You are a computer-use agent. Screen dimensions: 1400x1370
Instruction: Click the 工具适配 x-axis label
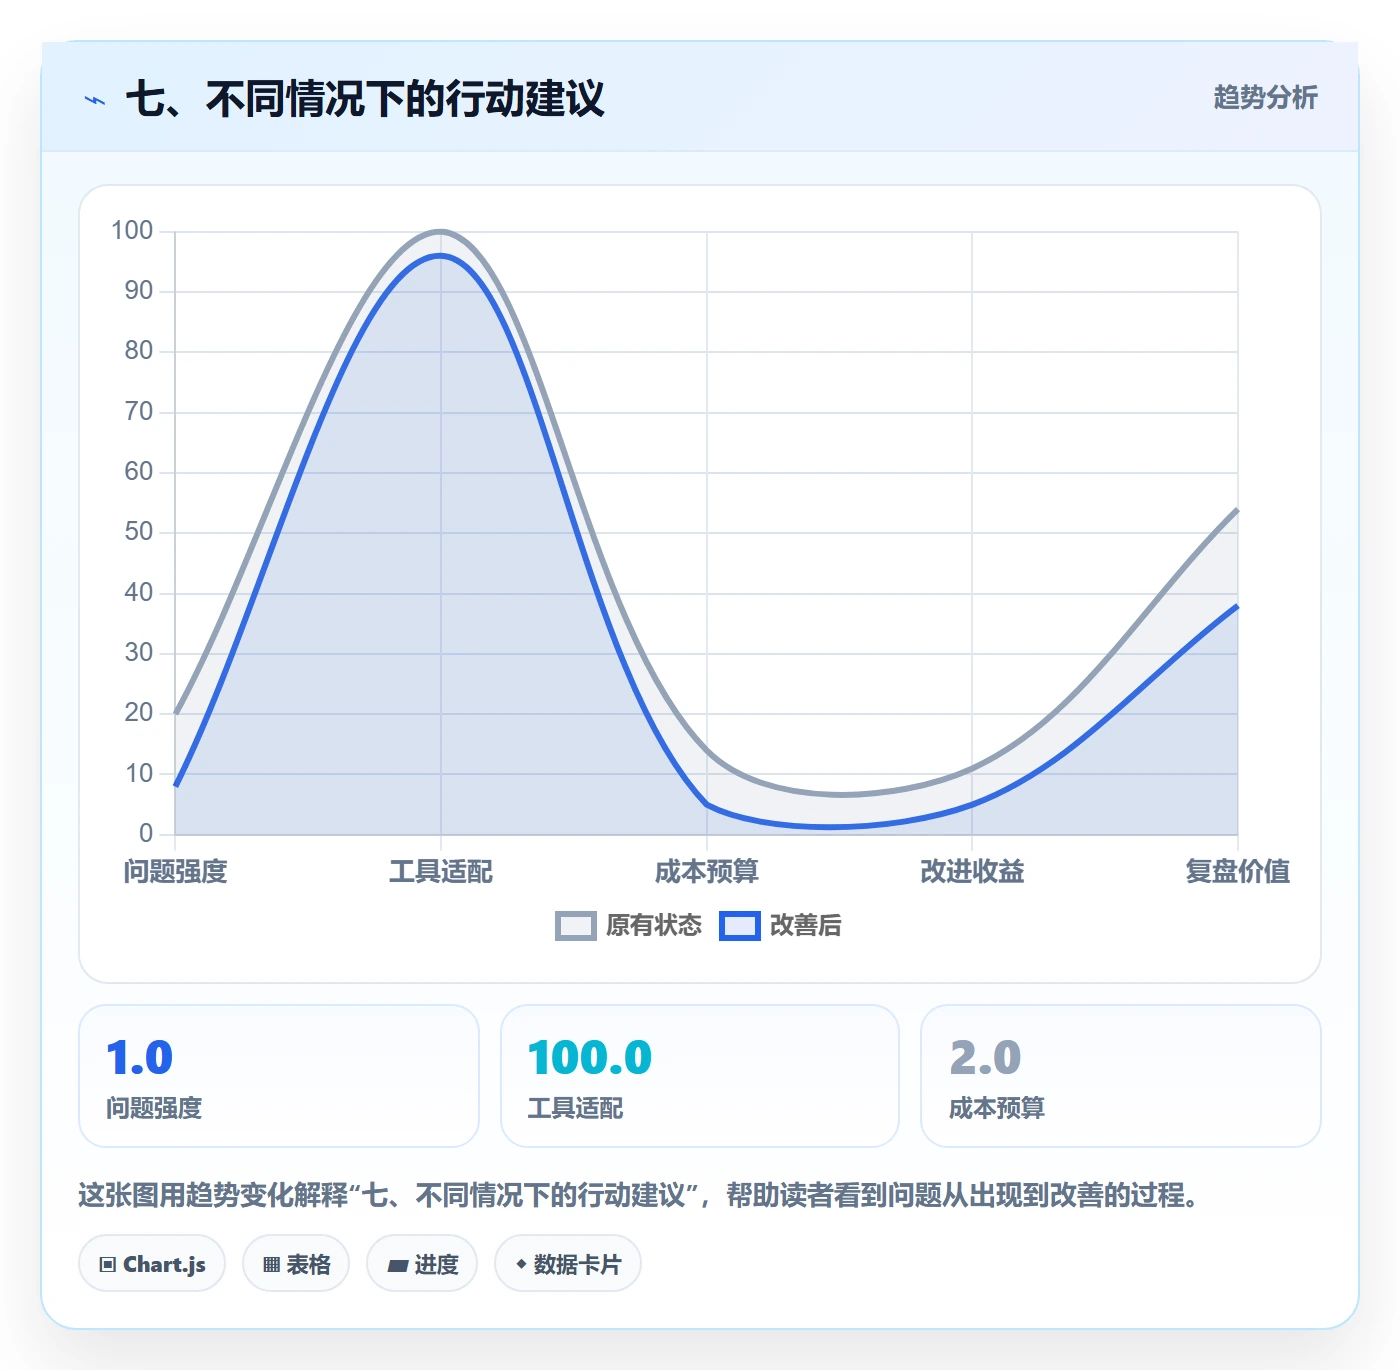pos(441,872)
